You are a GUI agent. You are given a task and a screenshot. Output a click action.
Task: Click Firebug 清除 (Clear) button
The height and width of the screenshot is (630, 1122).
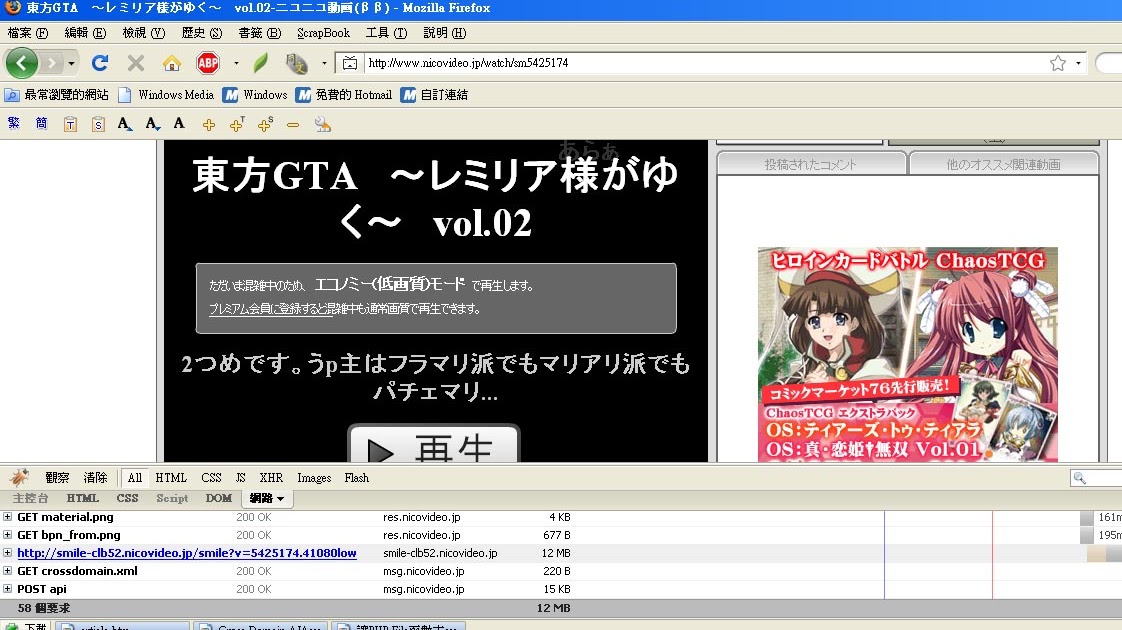(x=95, y=478)
